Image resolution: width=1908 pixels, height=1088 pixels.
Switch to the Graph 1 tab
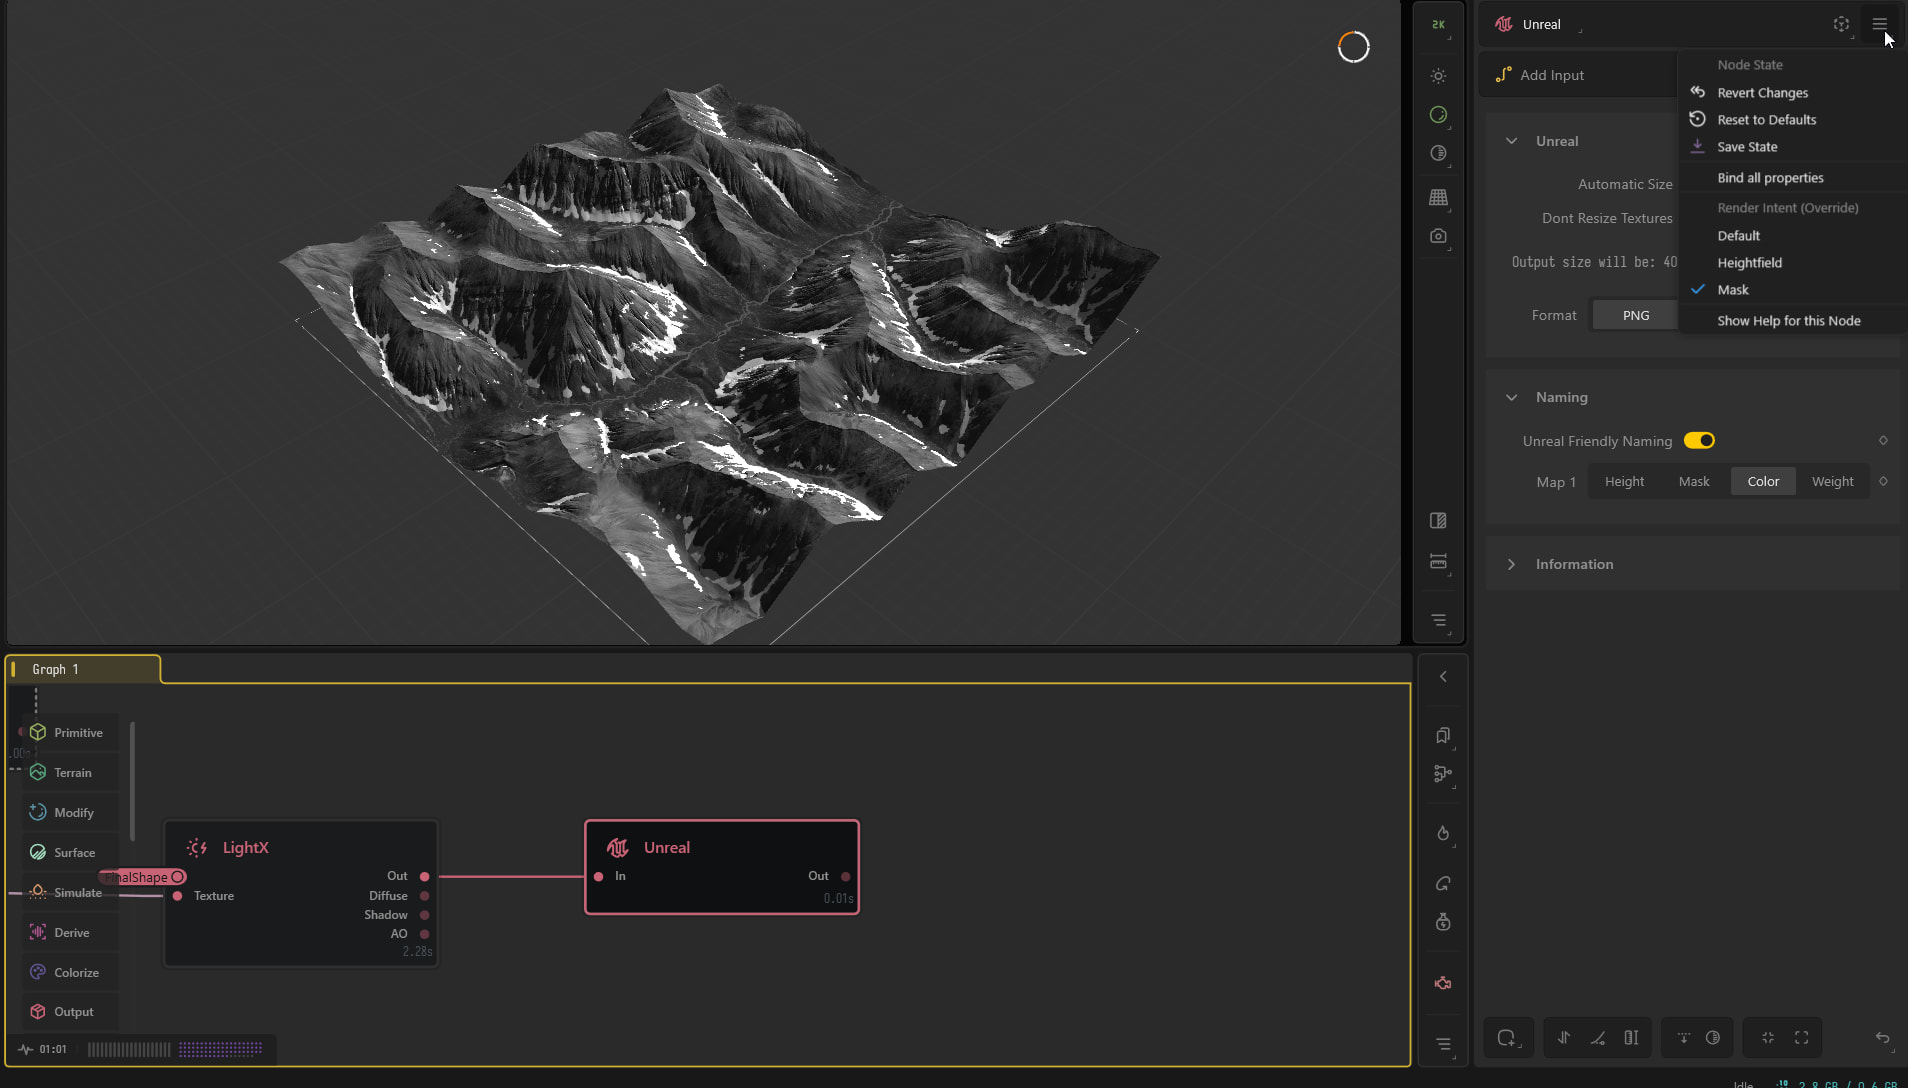[55, 669]
